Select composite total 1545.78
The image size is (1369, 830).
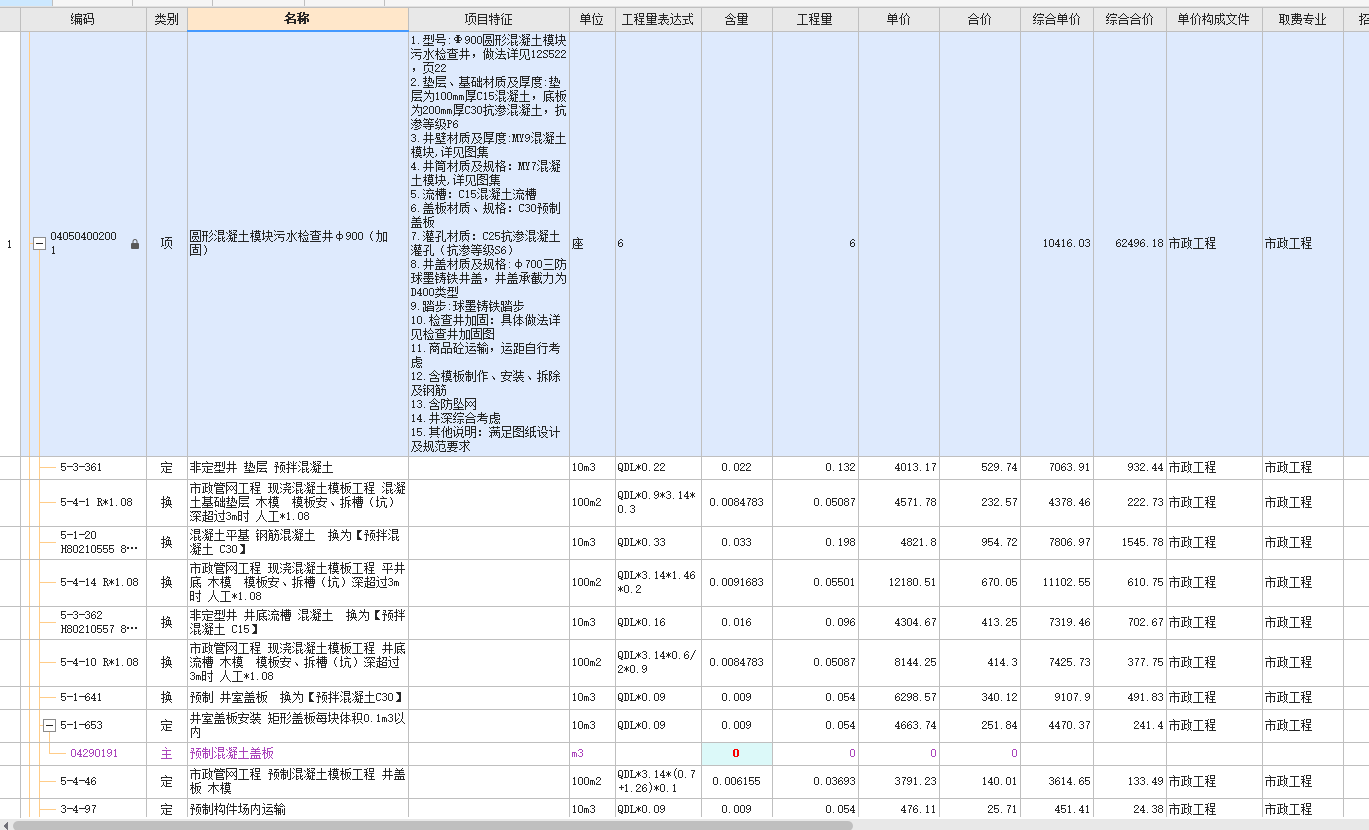[1130, 542]
